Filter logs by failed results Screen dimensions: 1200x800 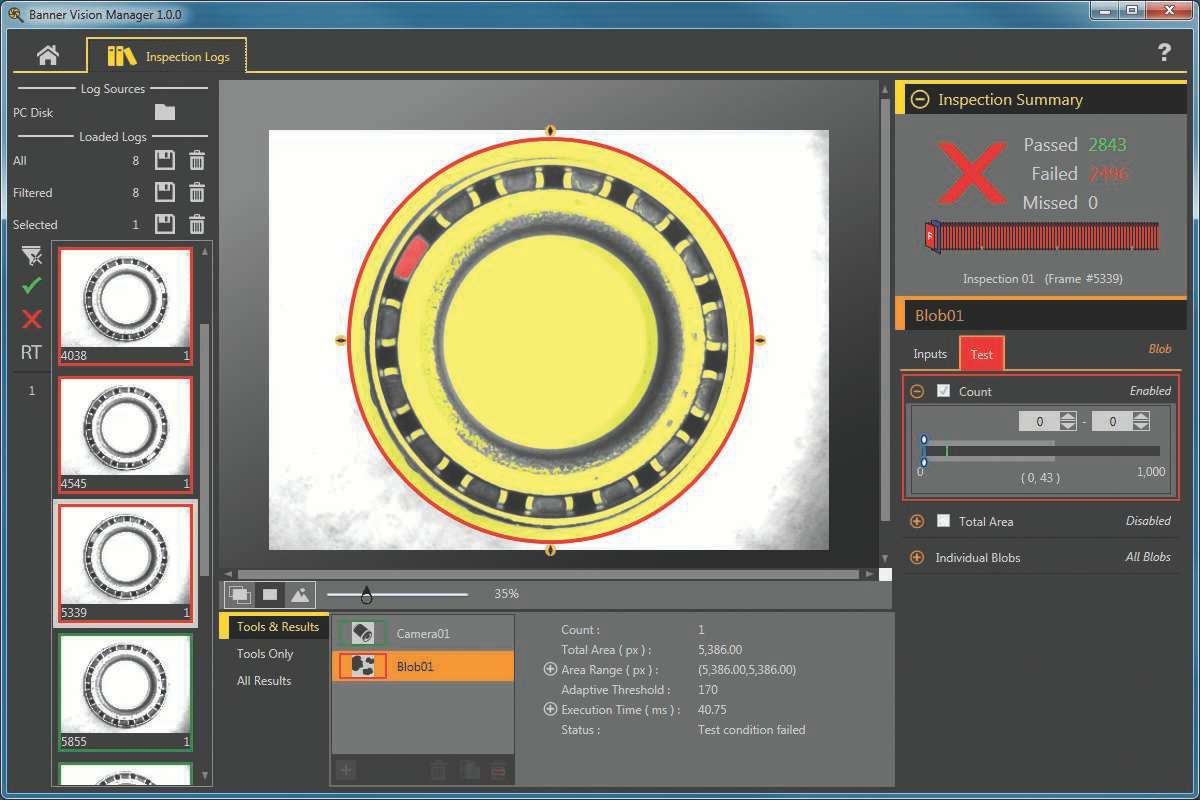[x=30, y=319]
